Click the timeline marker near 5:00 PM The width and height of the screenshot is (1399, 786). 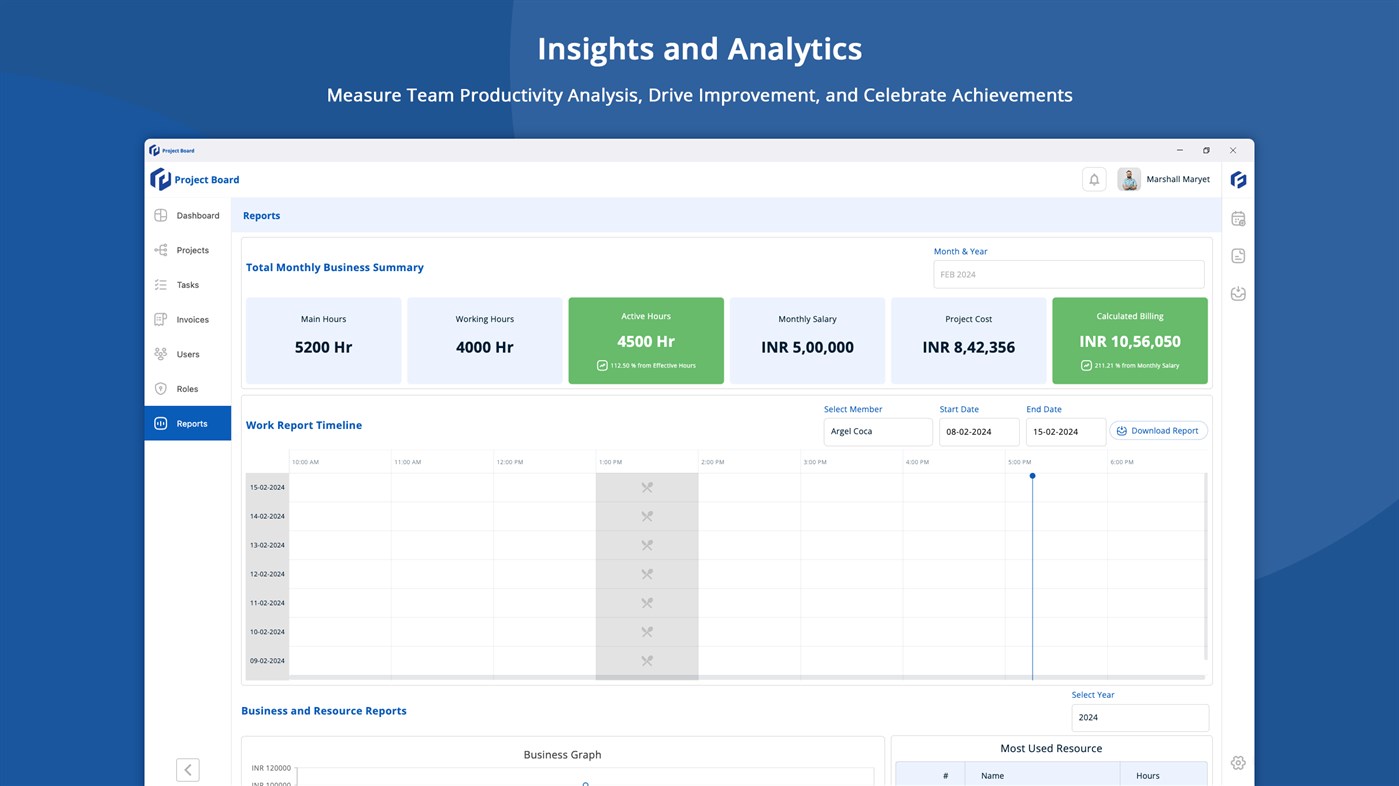pos(1032,476)
